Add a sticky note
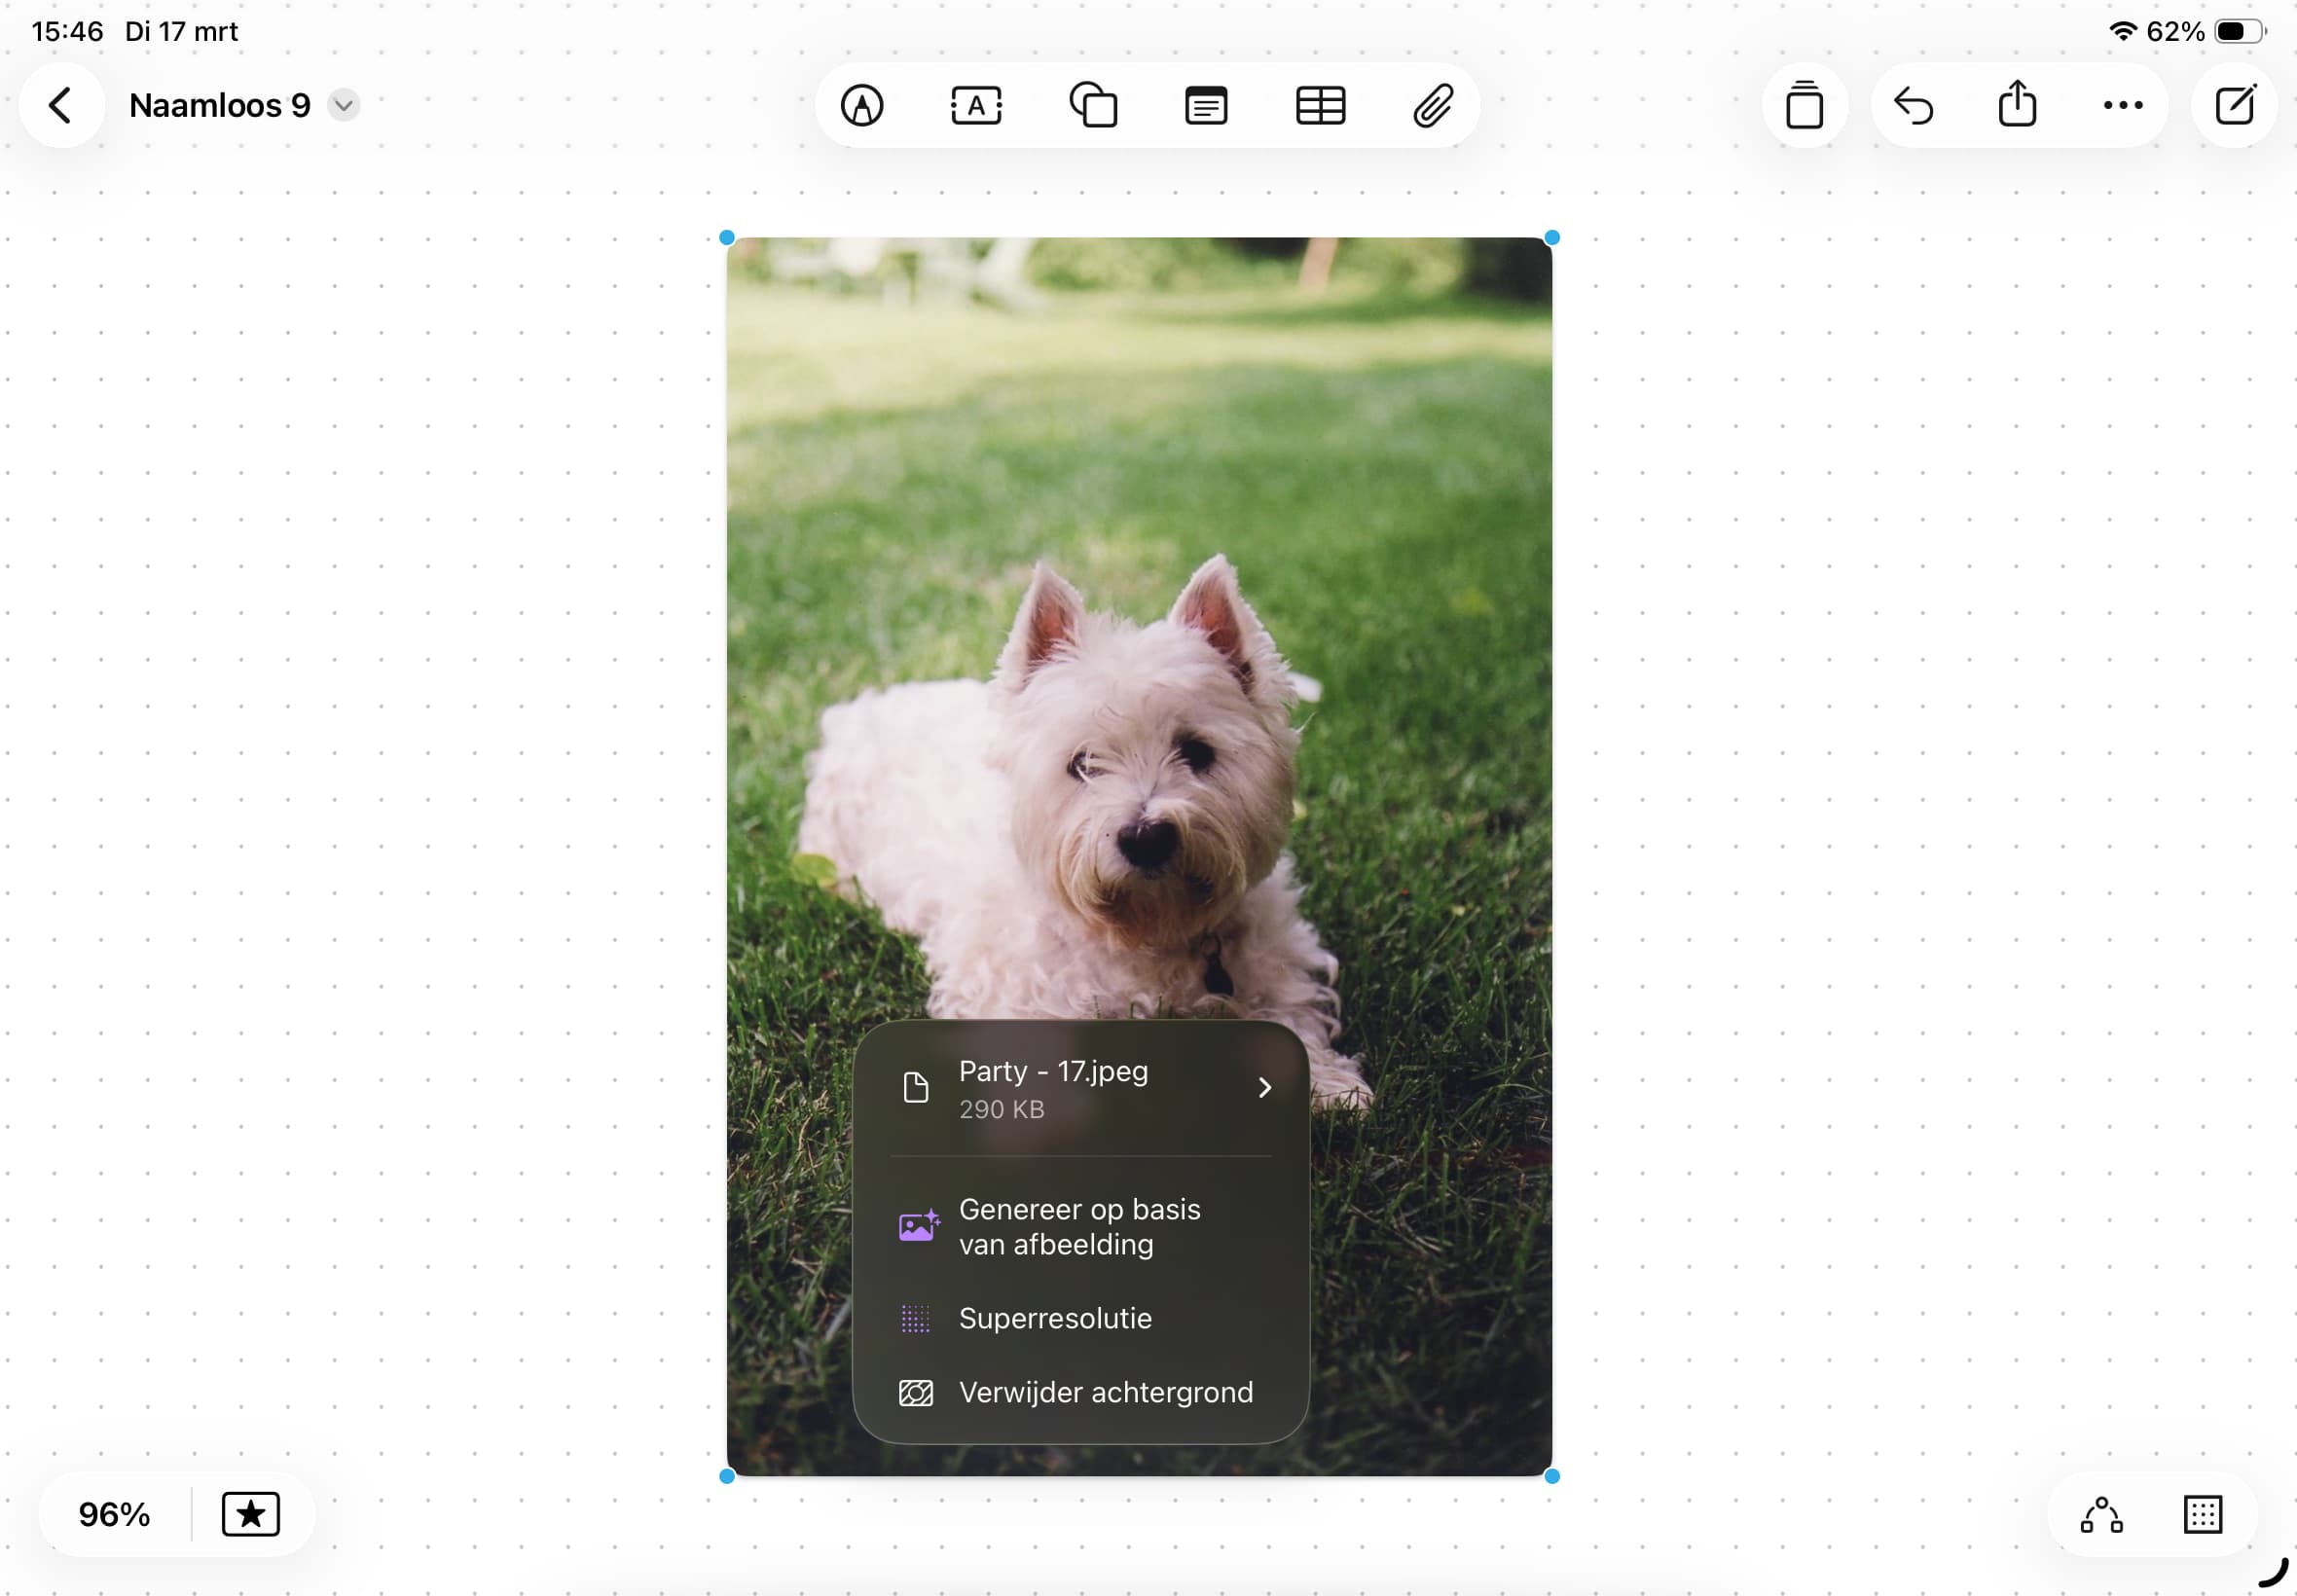 click(x=1206, y=105)
